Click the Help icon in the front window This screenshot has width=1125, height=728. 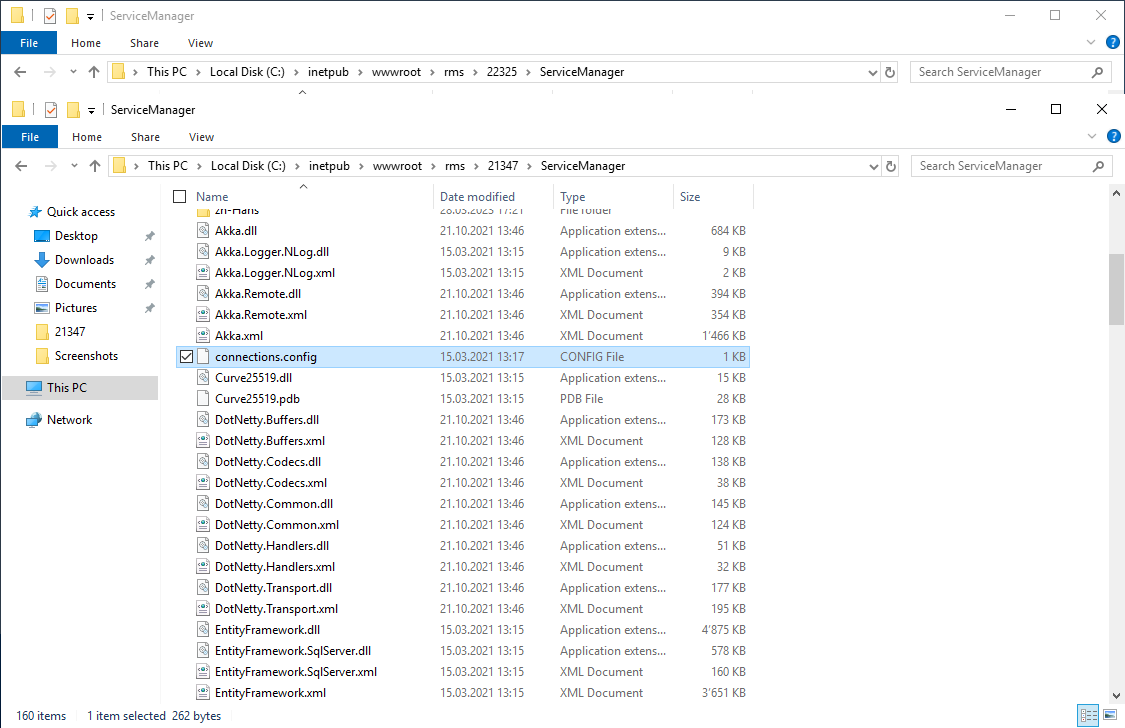tap(1114, 136)
